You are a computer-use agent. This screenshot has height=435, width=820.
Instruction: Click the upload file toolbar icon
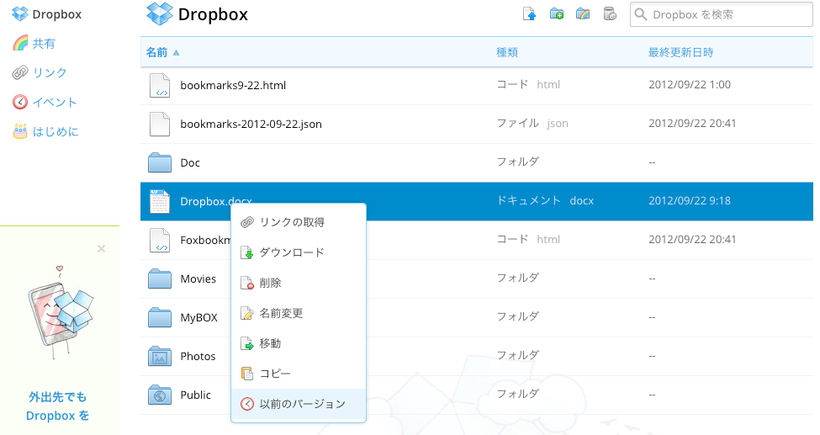529,14
